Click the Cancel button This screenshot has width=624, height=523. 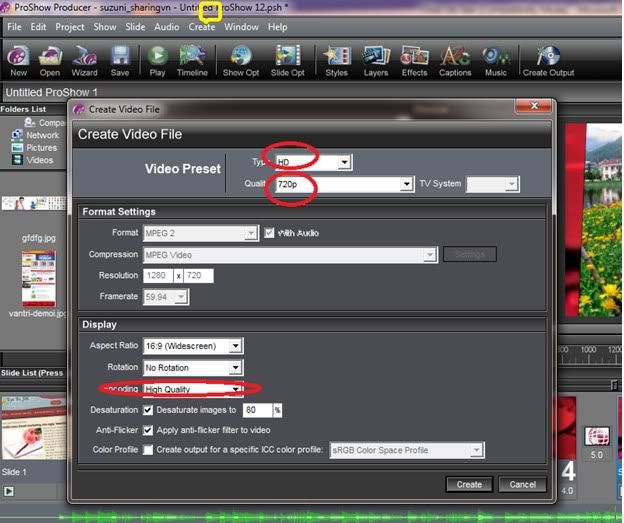pyautogui.click(x=522, y=484)
